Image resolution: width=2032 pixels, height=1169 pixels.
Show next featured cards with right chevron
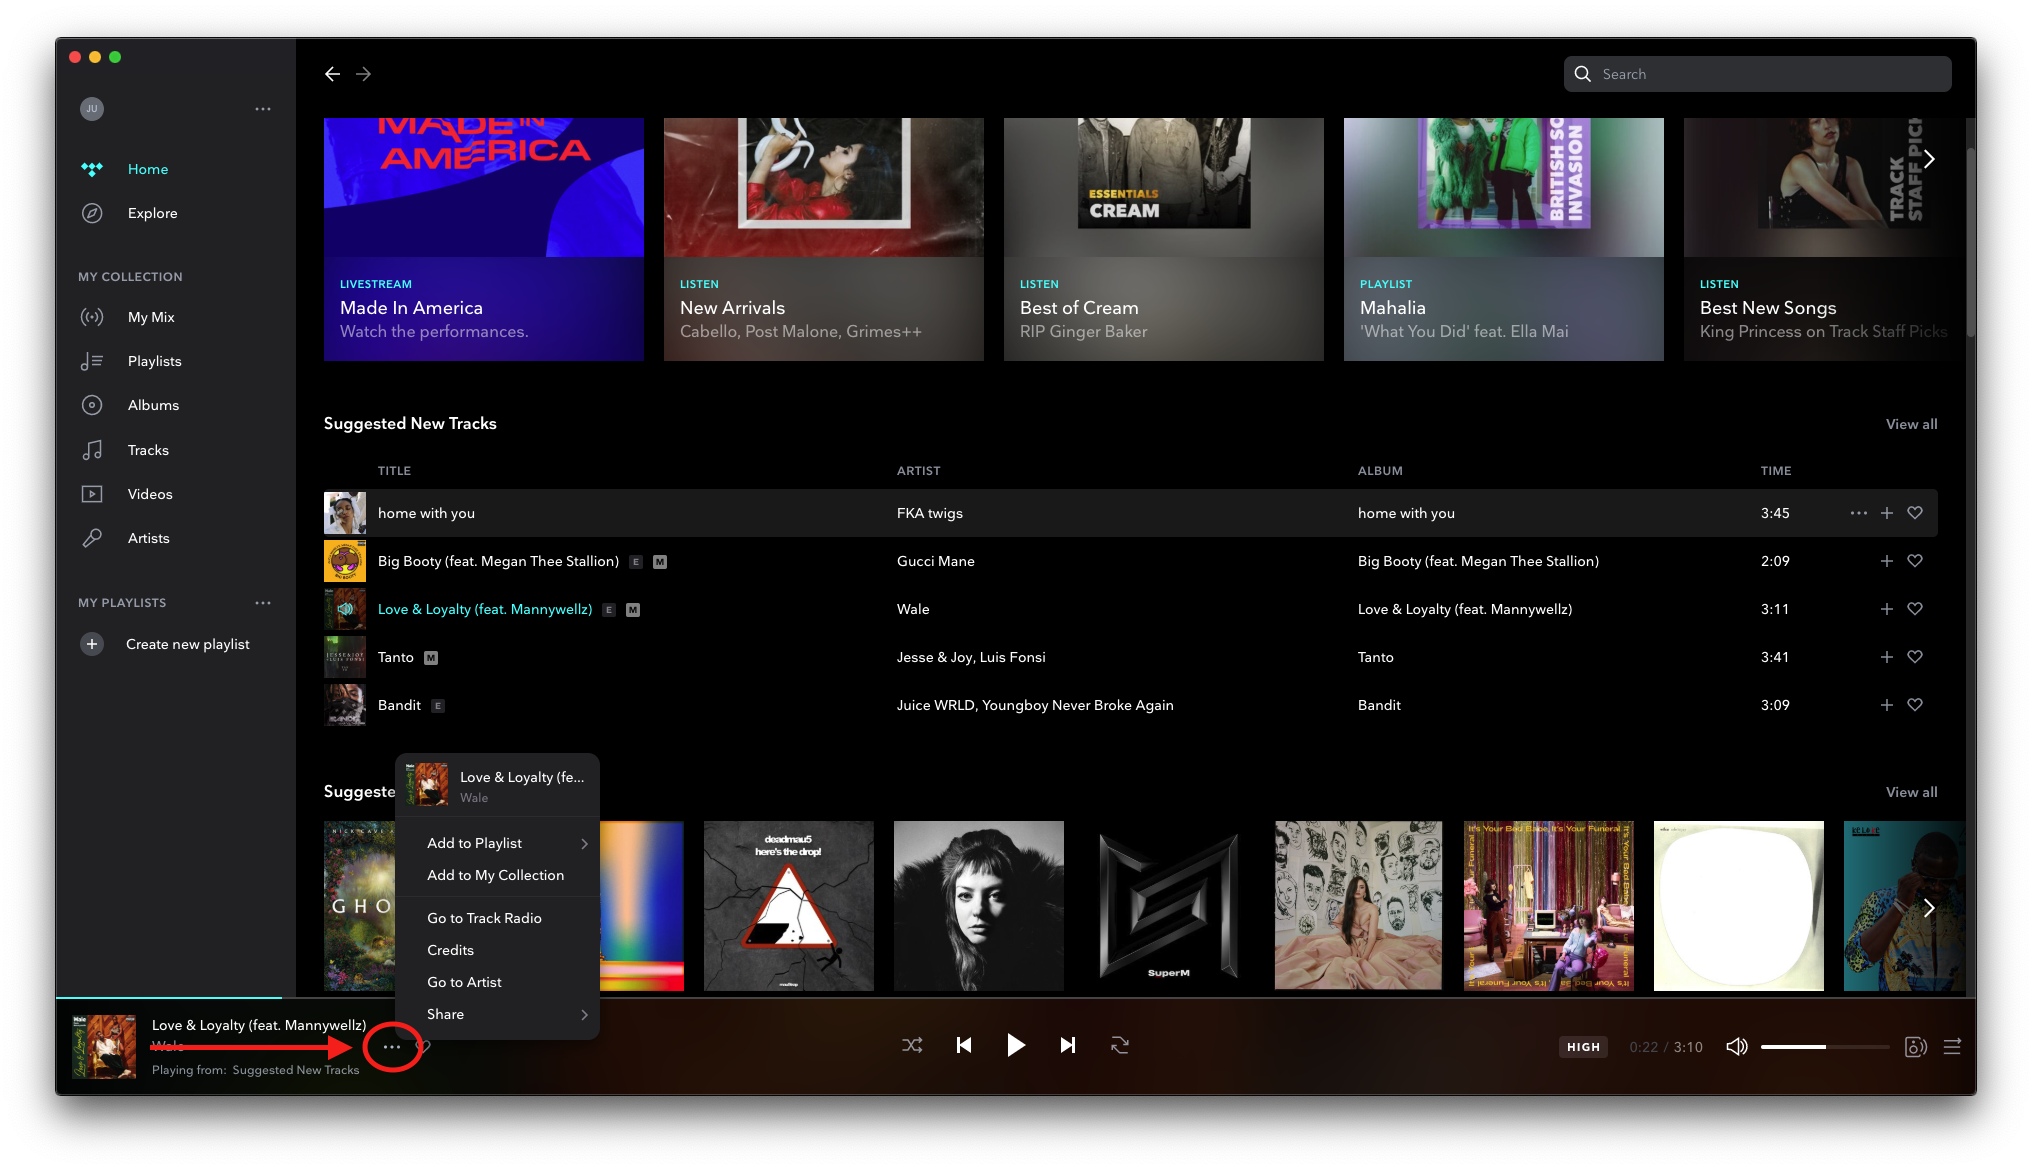coord(1929,159)
